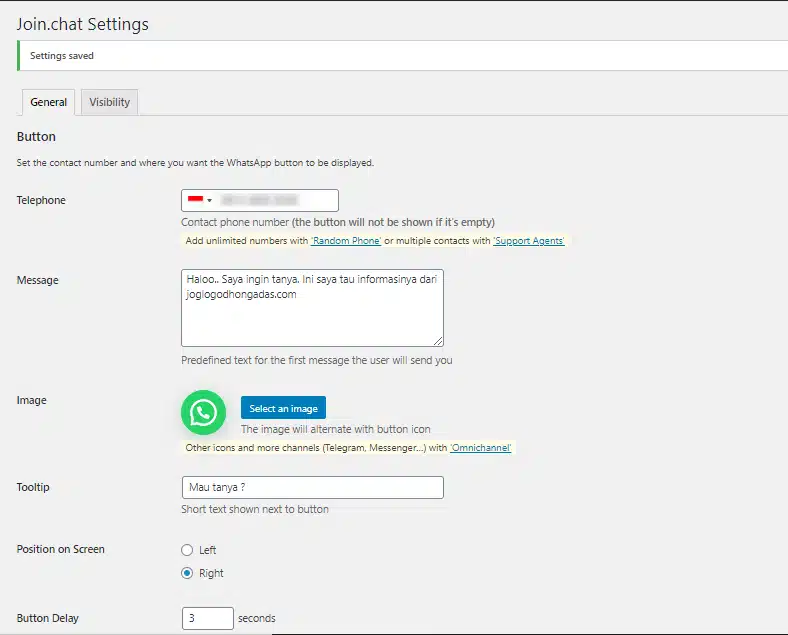Click the Indonesian flag icon
The height and width of the screenshot is (635, 788).
[x=195, y=199]
